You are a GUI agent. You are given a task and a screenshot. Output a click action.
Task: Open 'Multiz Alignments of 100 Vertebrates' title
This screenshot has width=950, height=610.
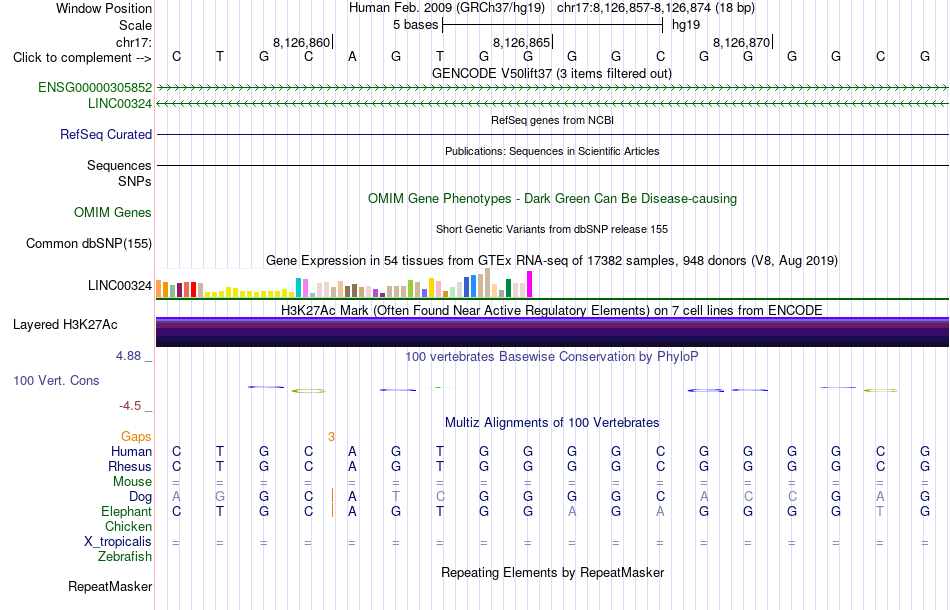(x=552, y=422)
